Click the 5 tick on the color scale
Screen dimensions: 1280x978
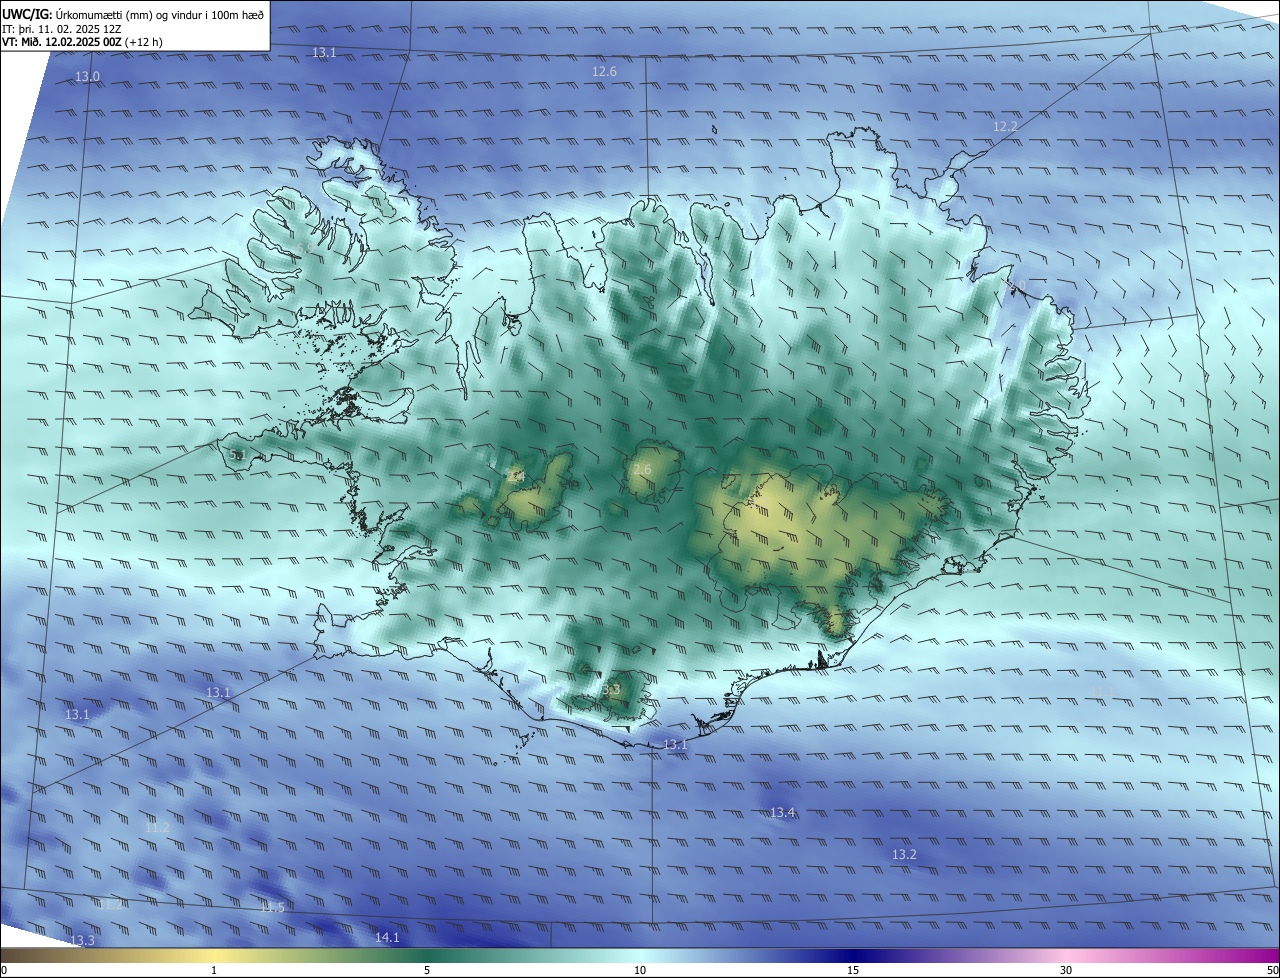(x=427, y=970)
